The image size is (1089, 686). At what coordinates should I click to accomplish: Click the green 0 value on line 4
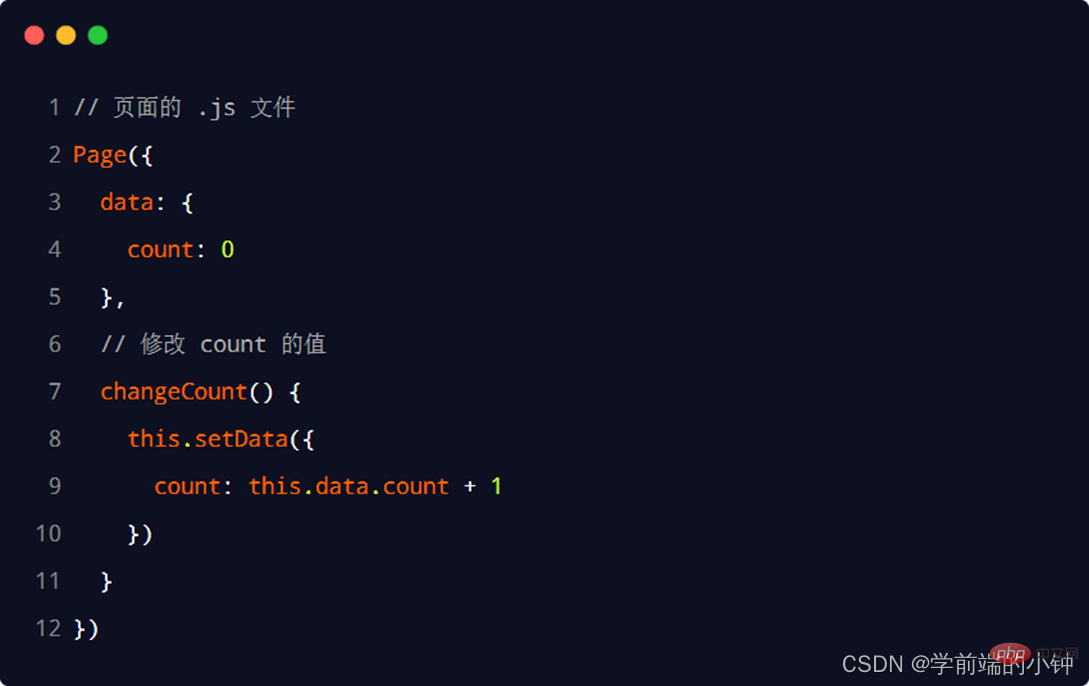click(228, 250)
